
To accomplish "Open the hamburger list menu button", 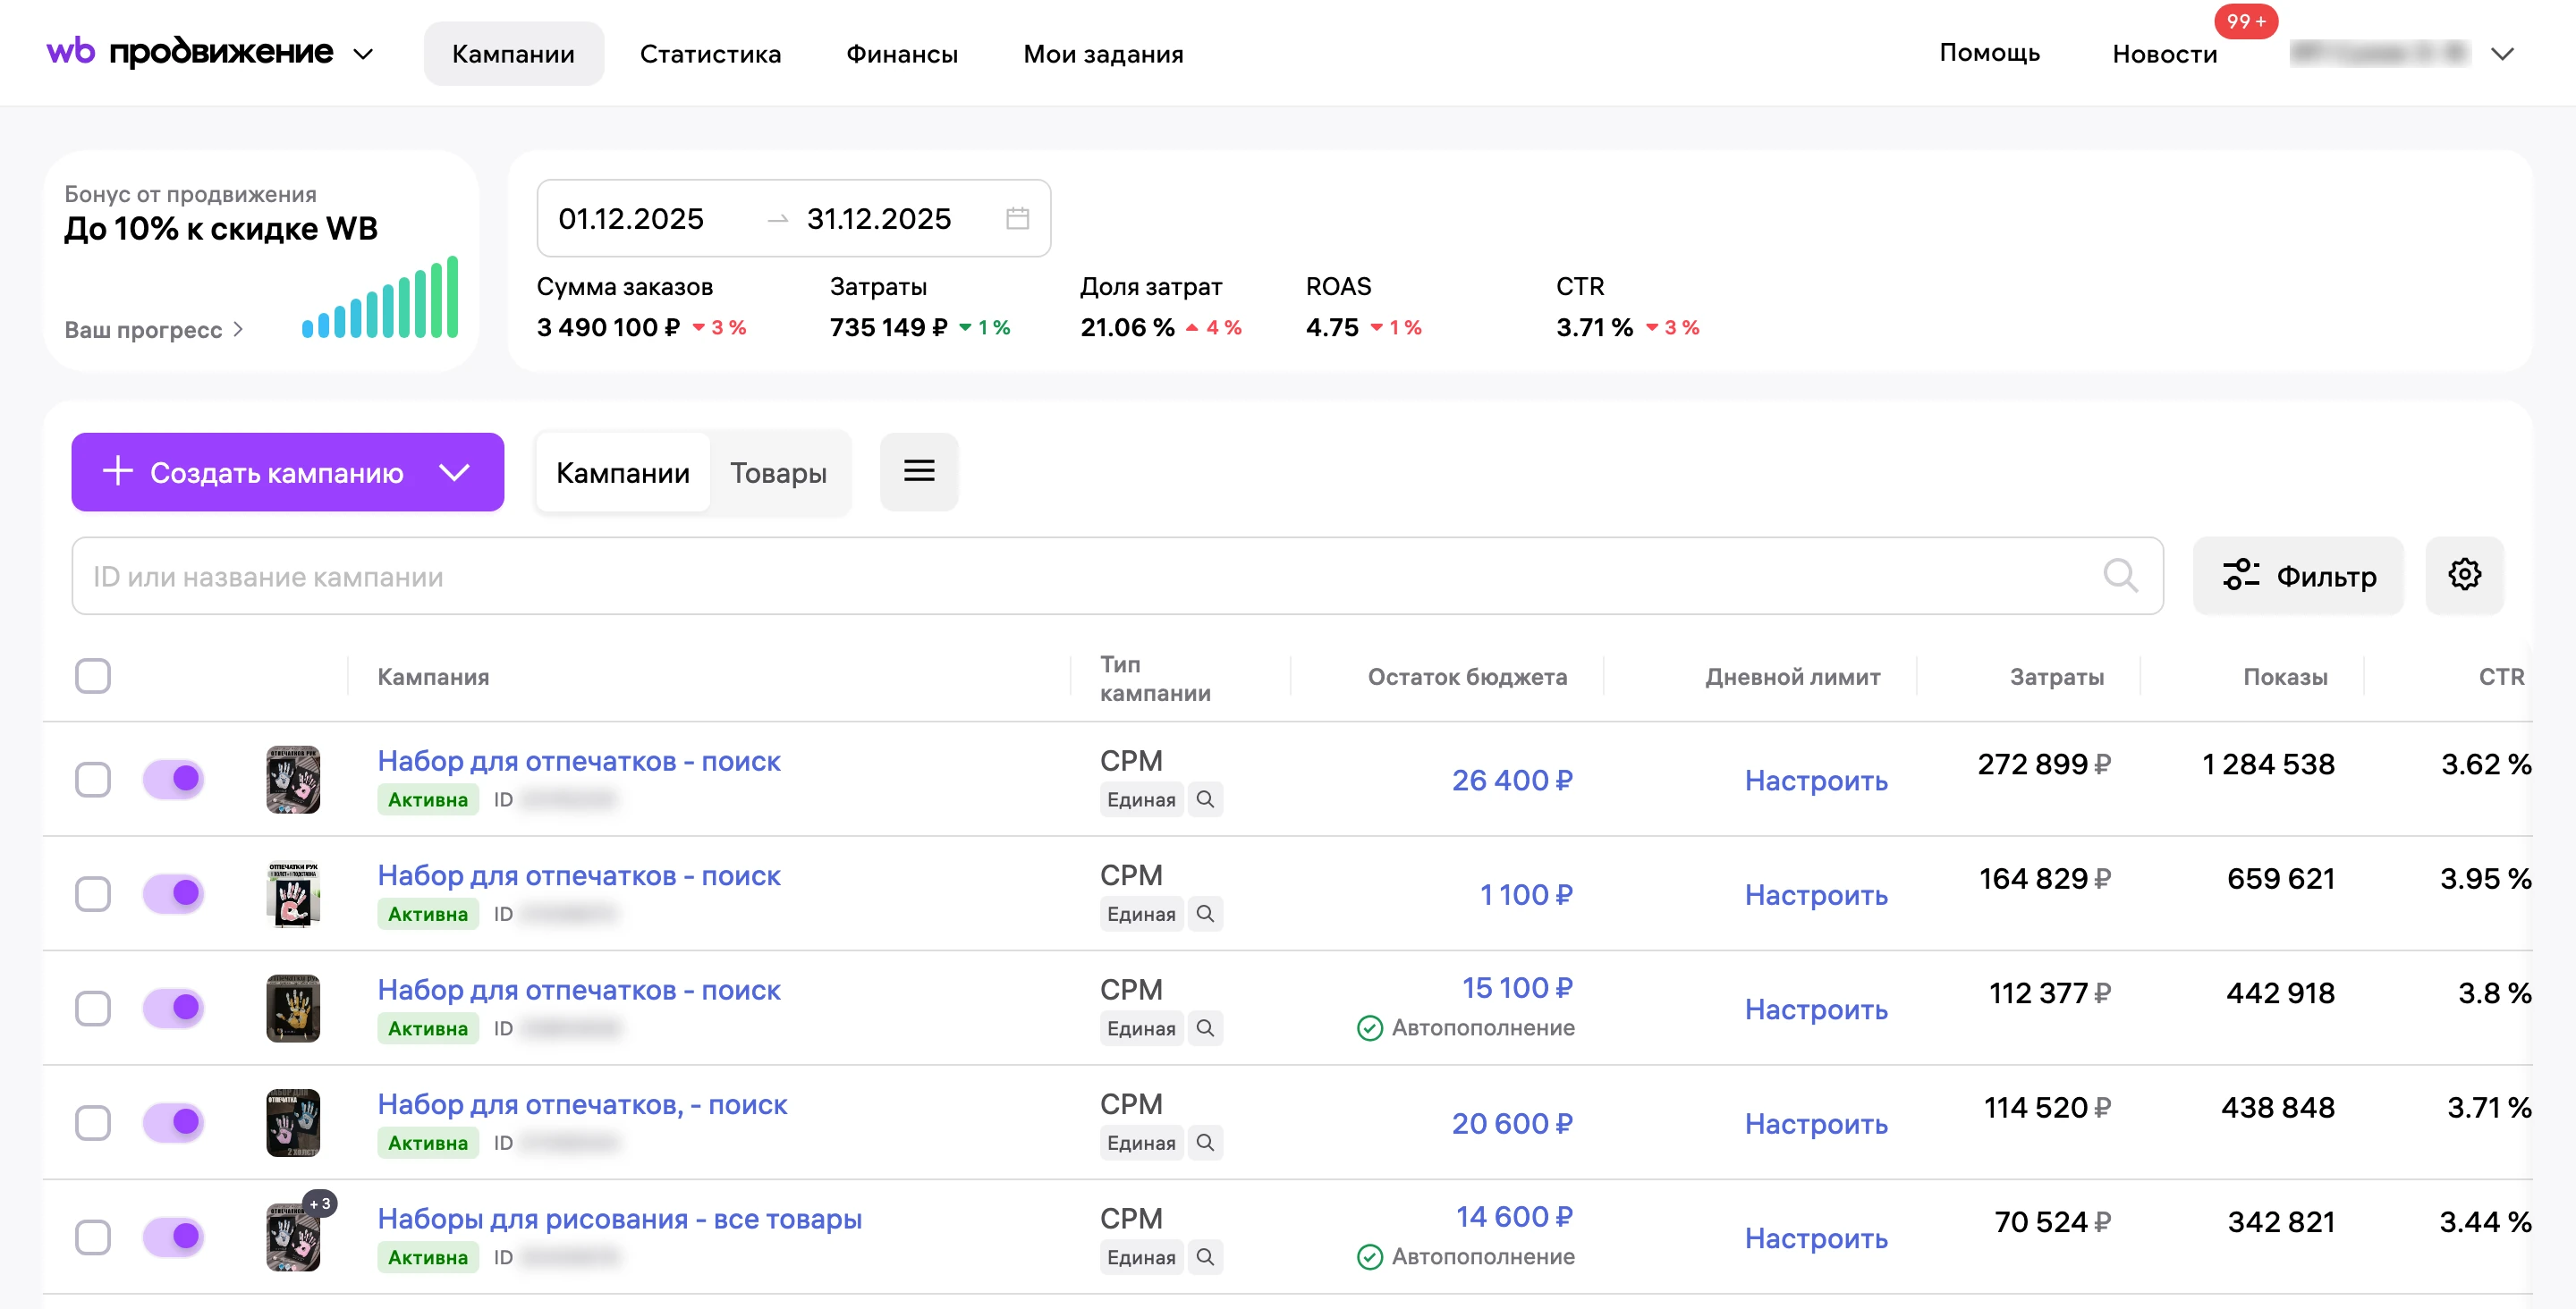I will [x=919, y=472].
